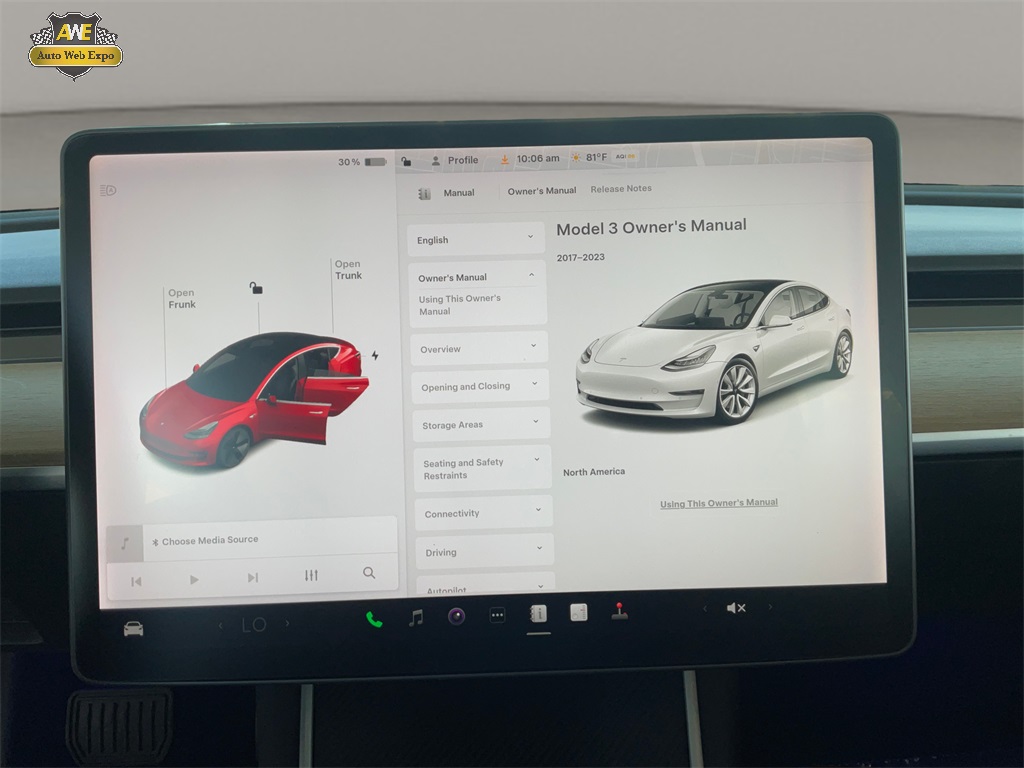Image resolution: width=1024 pixels, height=768 pixels.
Task: Tap the 2017–2023 model year text
Action: 581,257
